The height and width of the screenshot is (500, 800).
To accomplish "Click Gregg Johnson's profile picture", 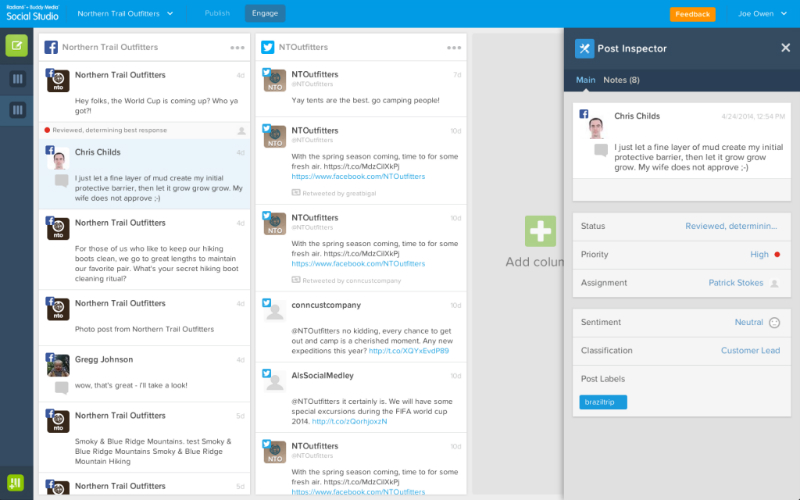I will coord(58,365).
